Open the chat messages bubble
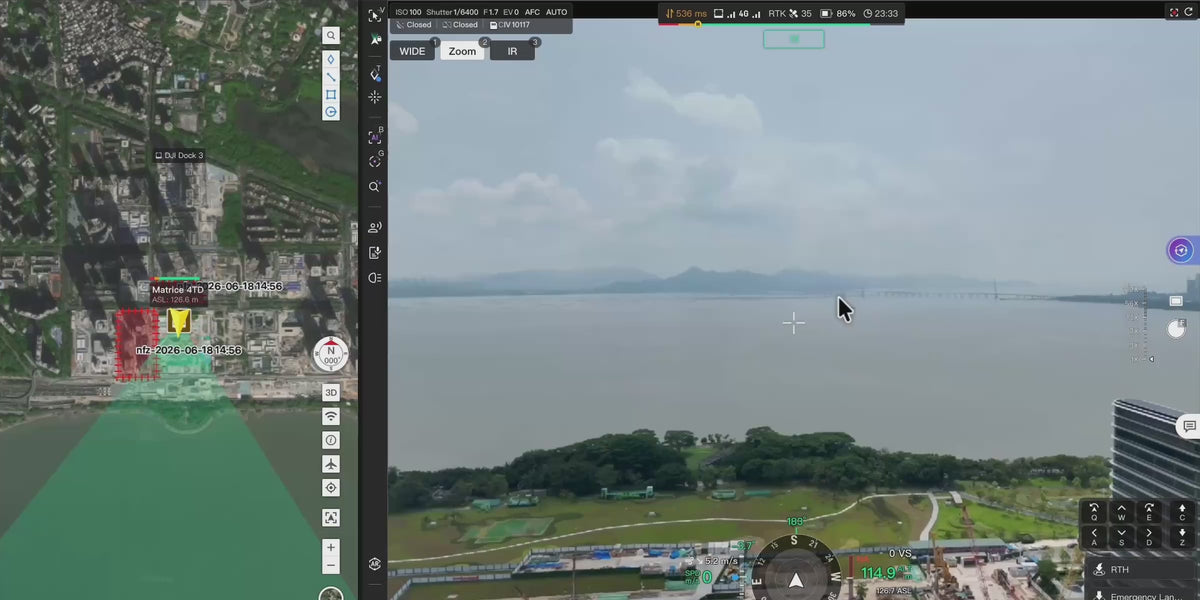1200x600 pixels. pyautogui.click(x=1189, y=426)
